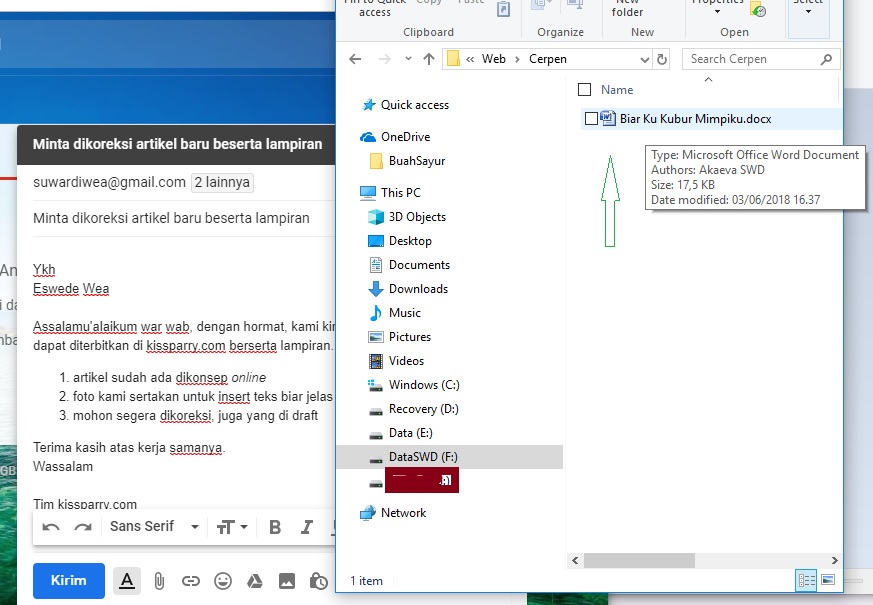Undo the last edit in compose toolbar
This screenshot has width=873, height=605.
tap(50, 527)
